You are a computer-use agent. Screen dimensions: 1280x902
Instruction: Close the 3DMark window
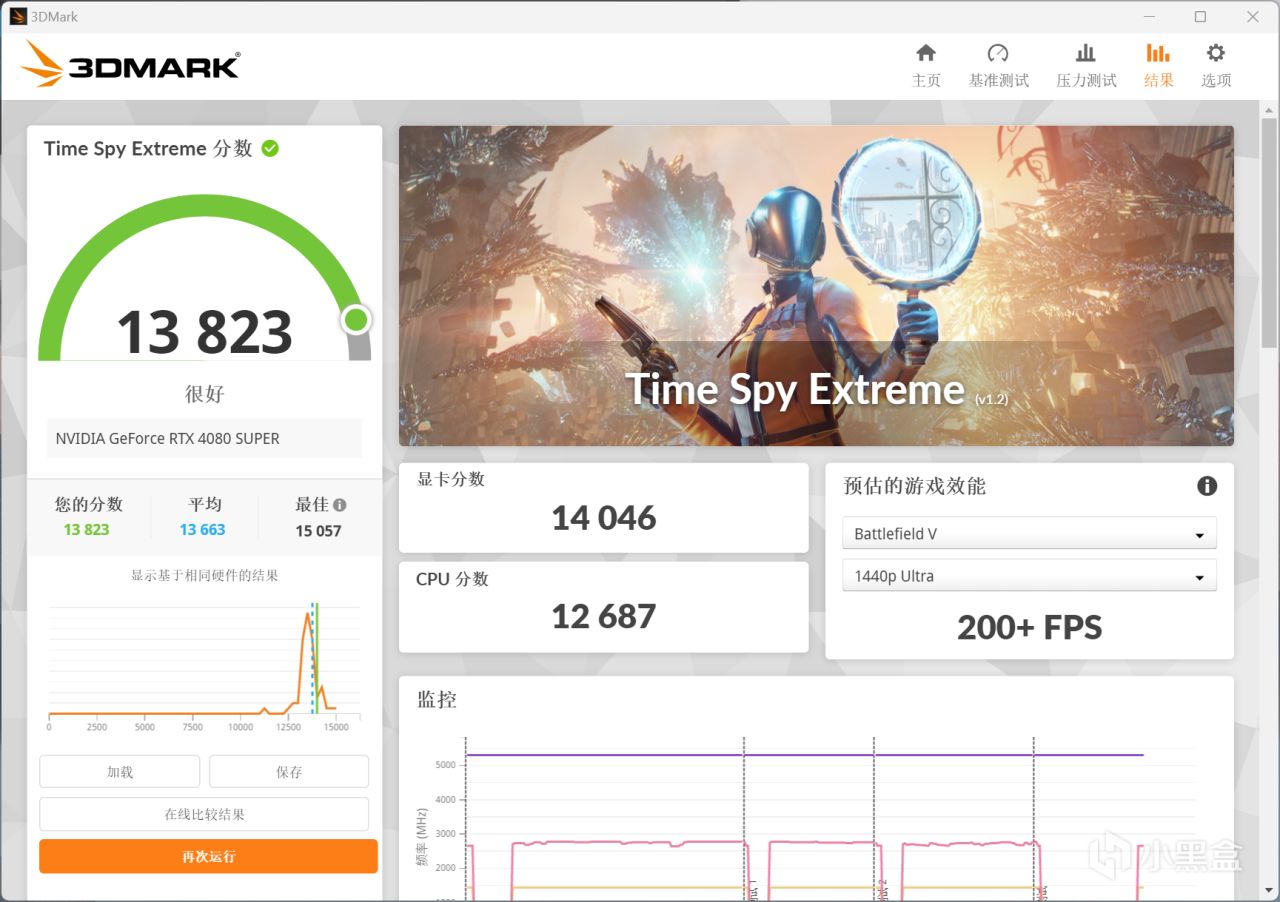[x=1253, y=16]
